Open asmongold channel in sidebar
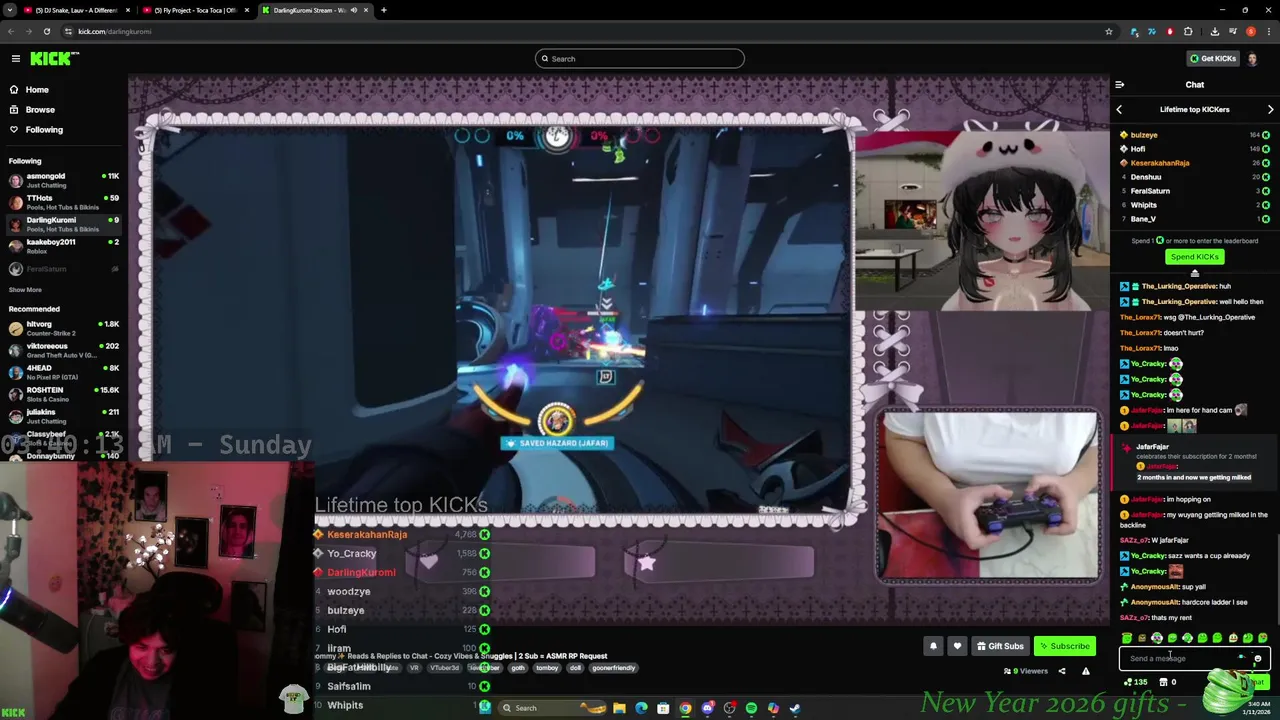This screenshot has width=1280, height=720. point(63,180)
